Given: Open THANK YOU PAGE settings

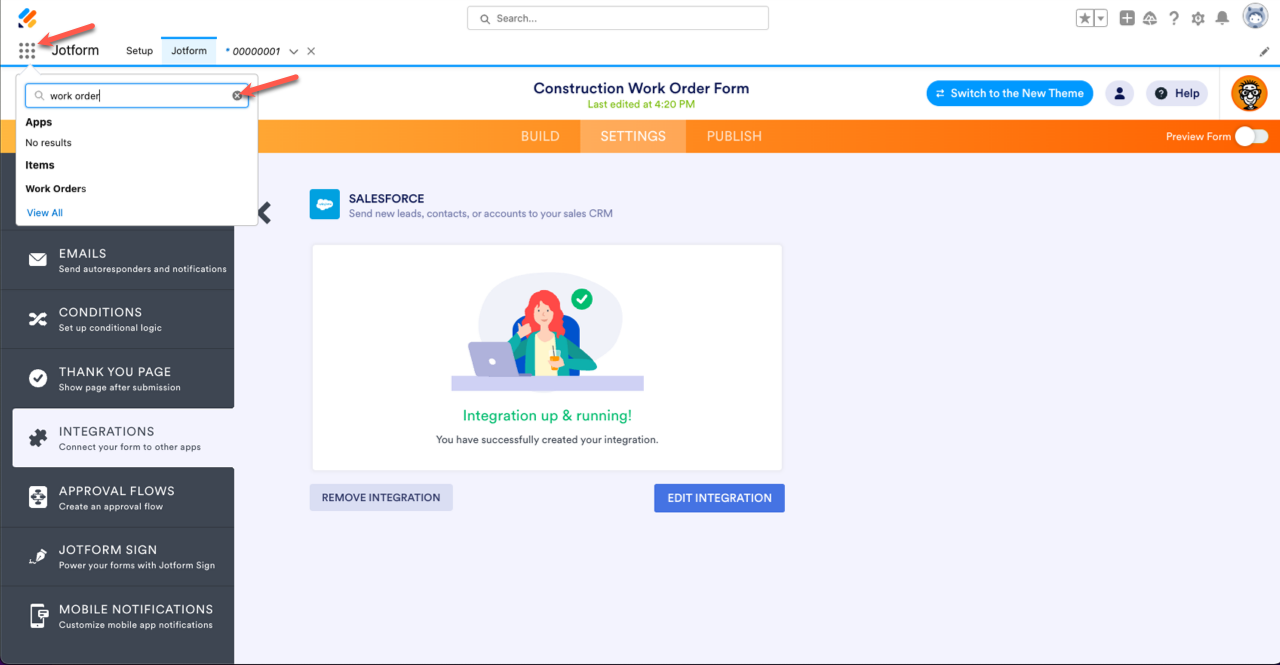Looking at the screenshot, I should click(117, 378).
